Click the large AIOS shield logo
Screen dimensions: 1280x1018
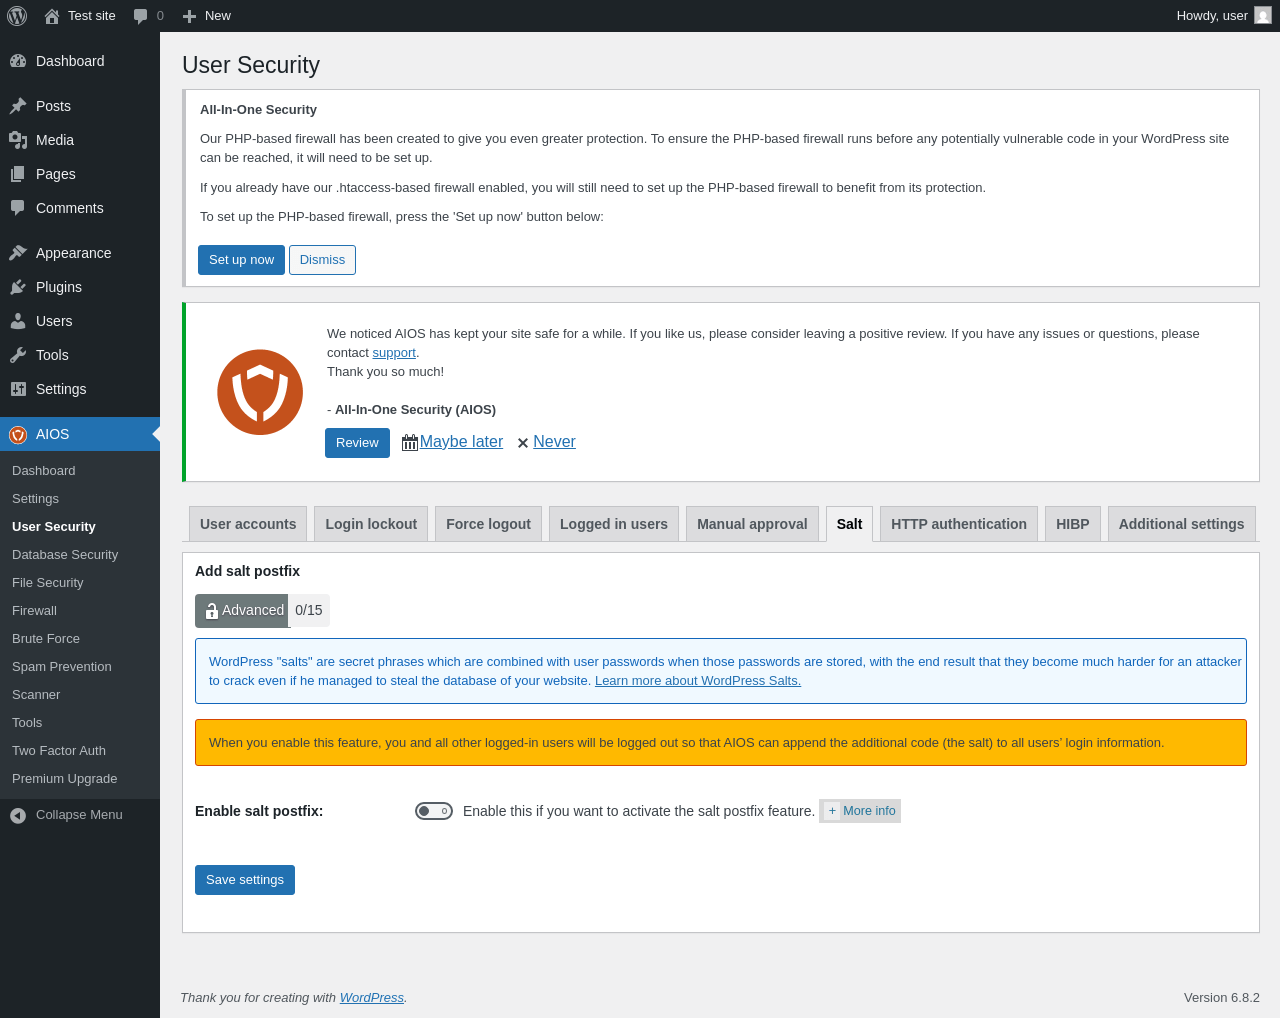(260, 392)
